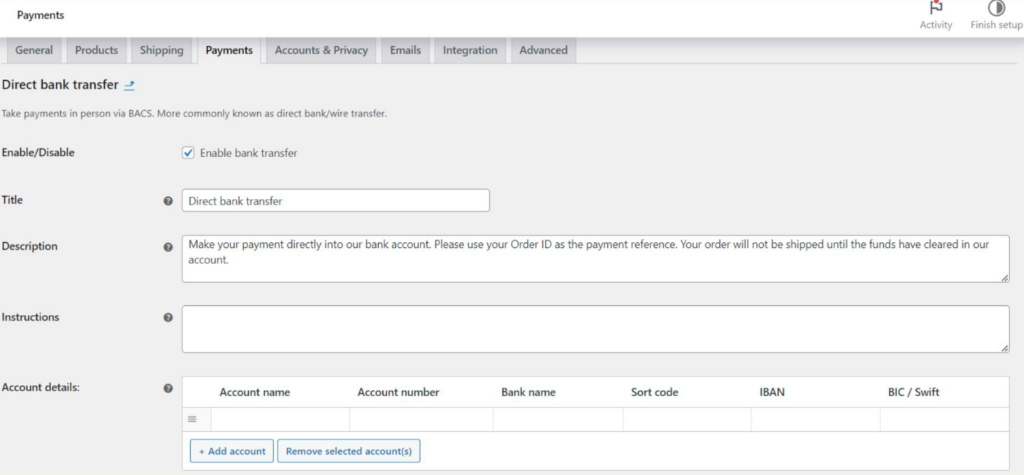Screen dimensions: 1024x475
Task: Open the Products tab
Action: point(96,50)
